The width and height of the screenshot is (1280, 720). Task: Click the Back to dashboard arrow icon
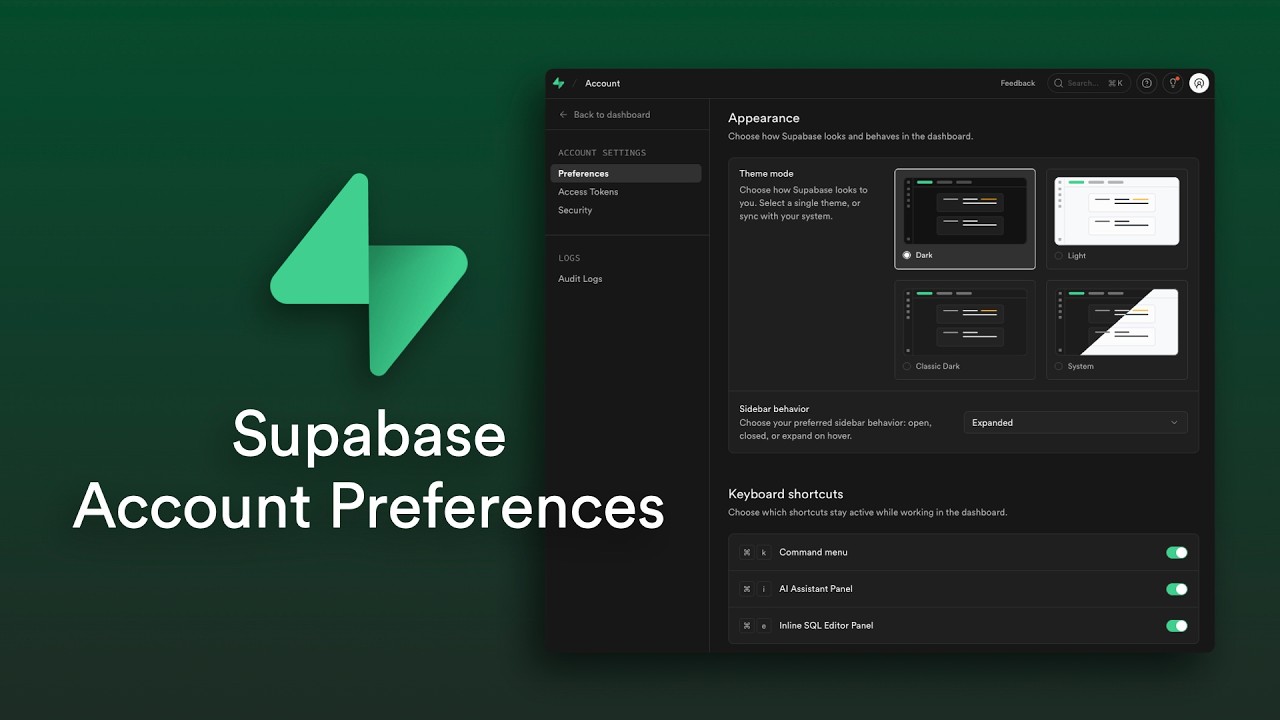(x=563, y=115)
